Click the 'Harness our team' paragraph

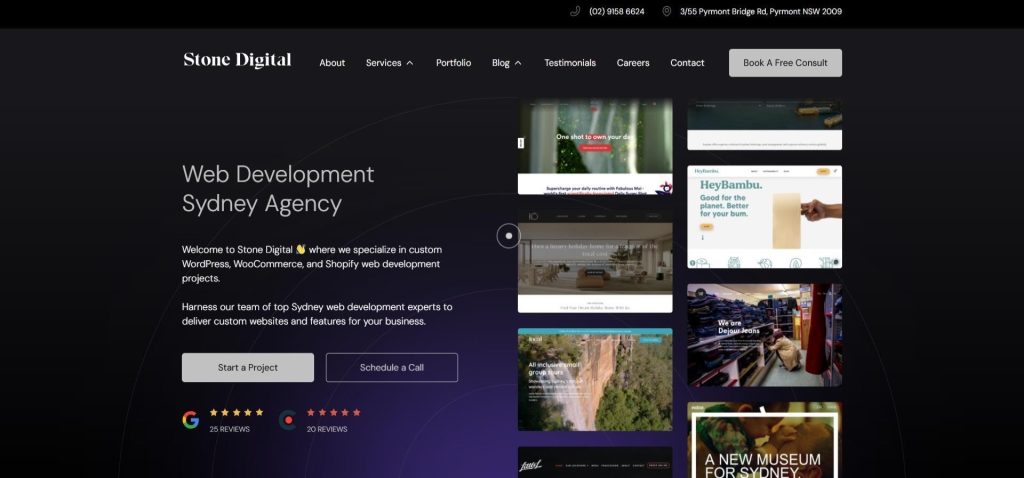pyautogui.click(x=317, y=314)
